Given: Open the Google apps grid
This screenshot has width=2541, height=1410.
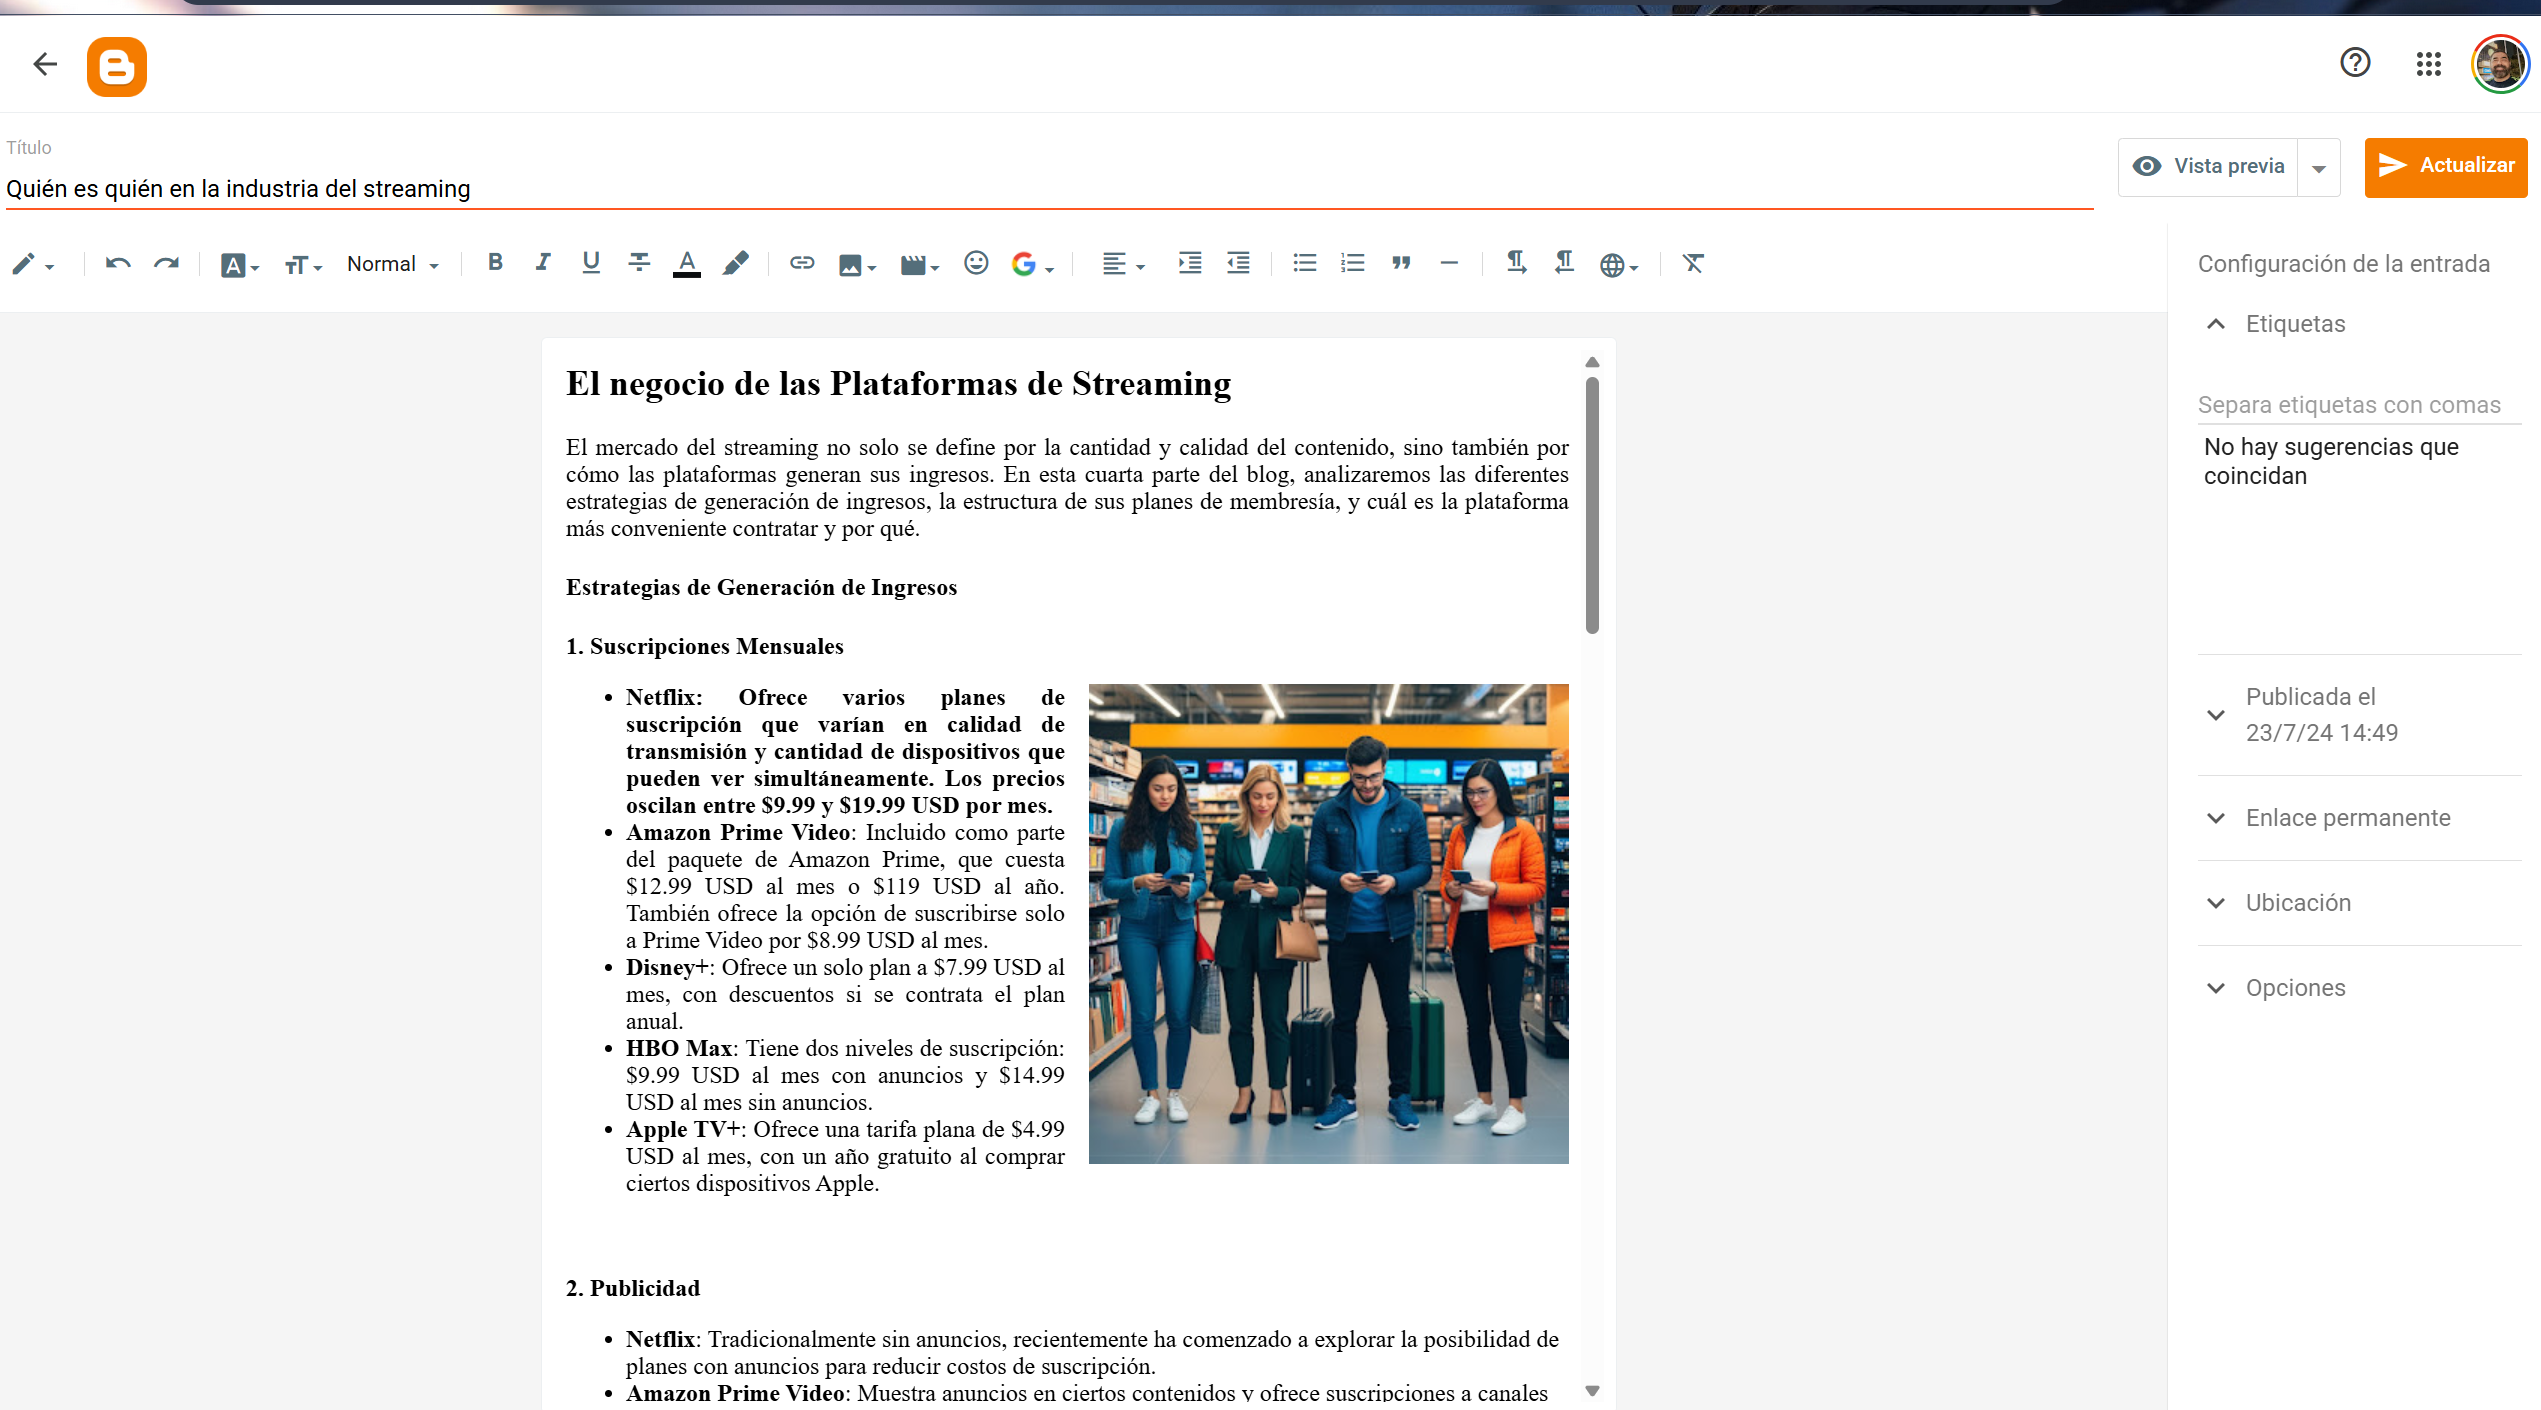Looking at the screenshot, I should pyautogui.click(x=2429, y=64).
